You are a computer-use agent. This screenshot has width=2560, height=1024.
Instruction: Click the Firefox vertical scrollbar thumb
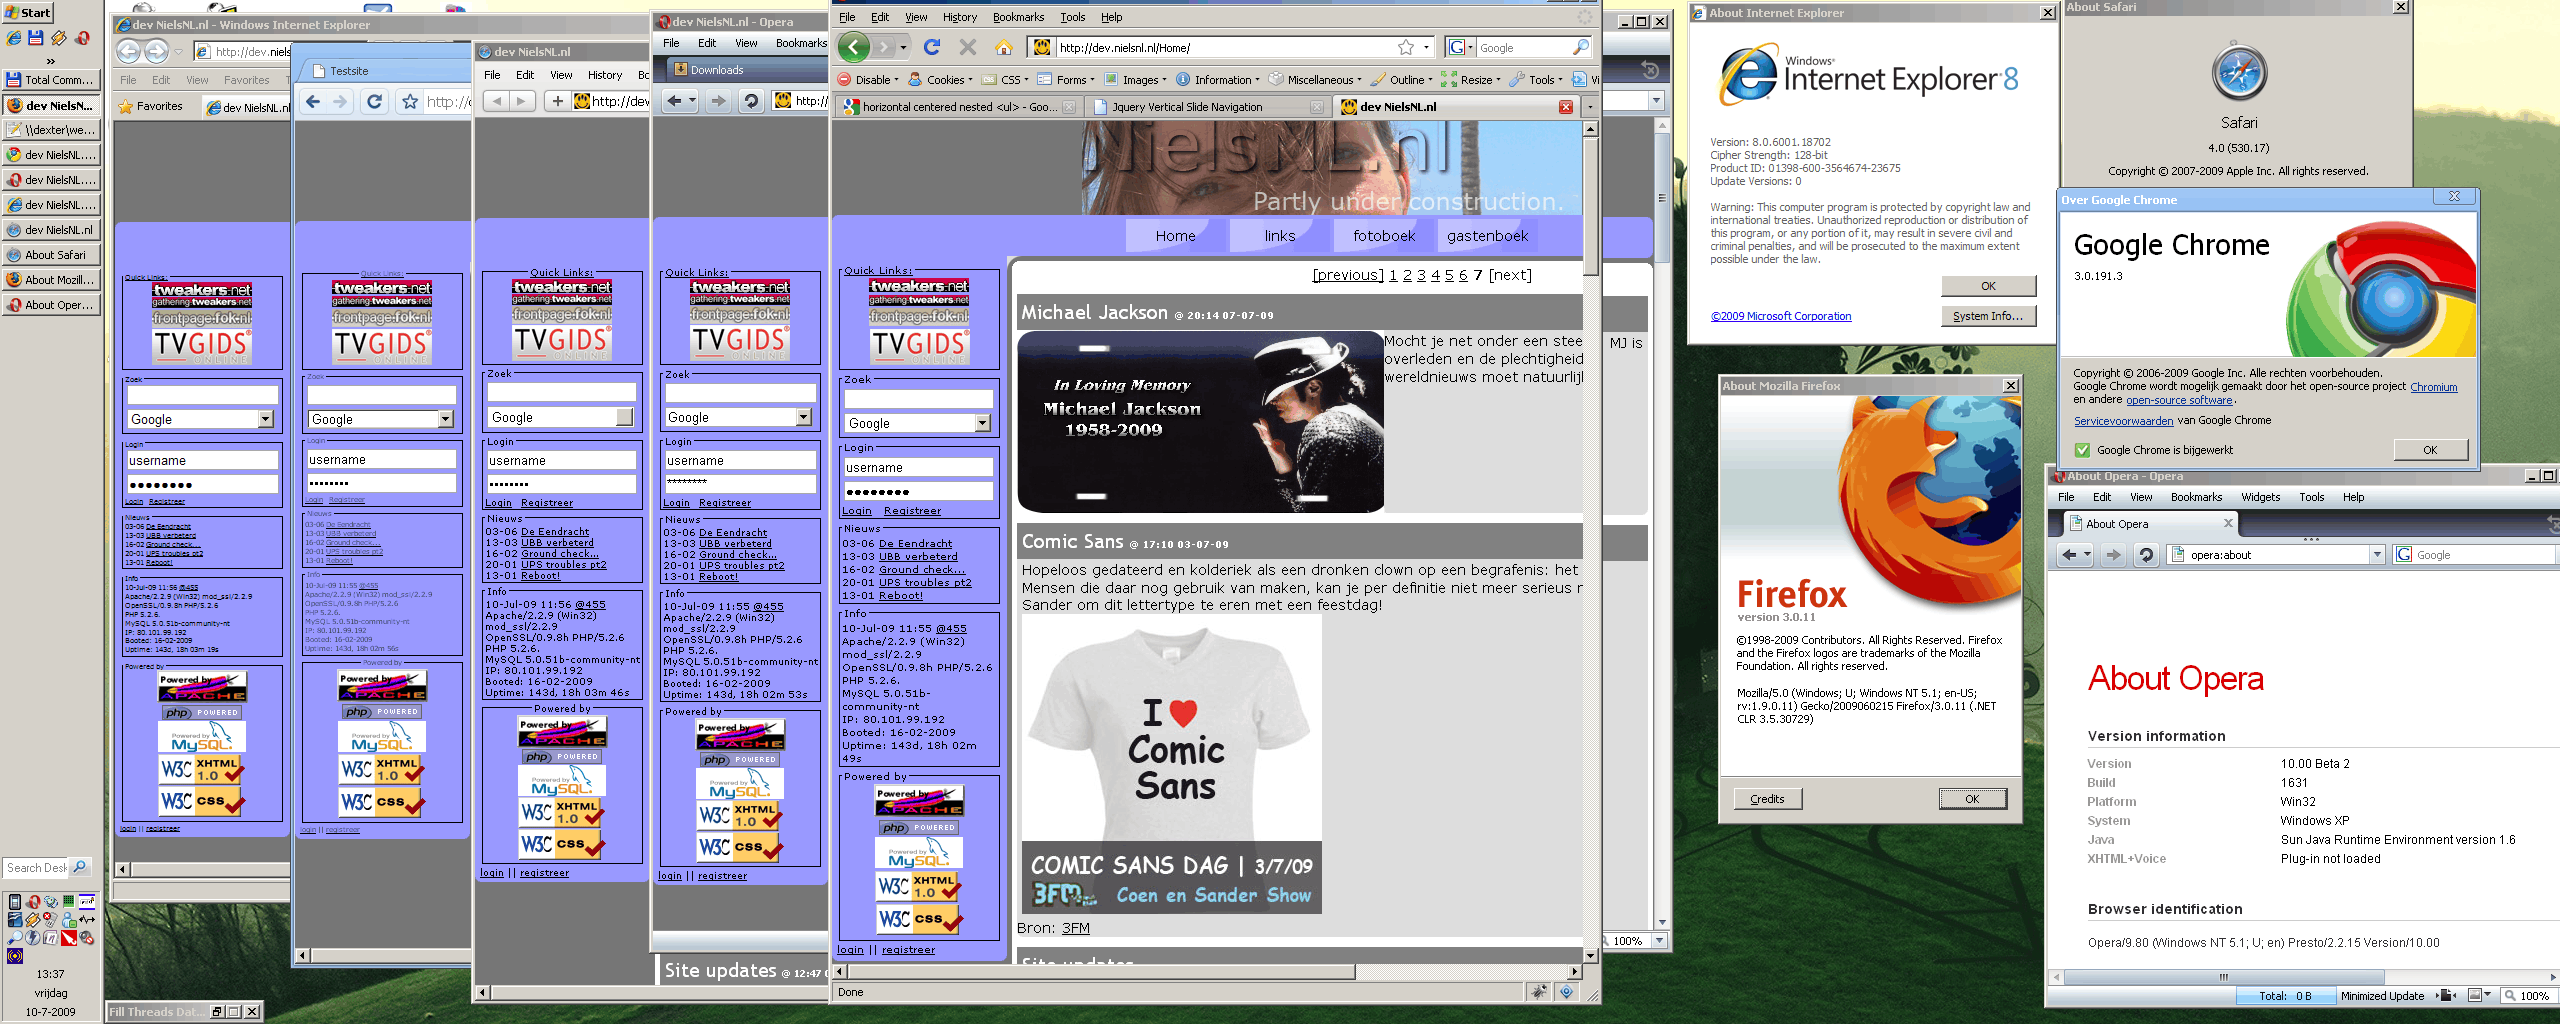click(x=1590, y=207)
